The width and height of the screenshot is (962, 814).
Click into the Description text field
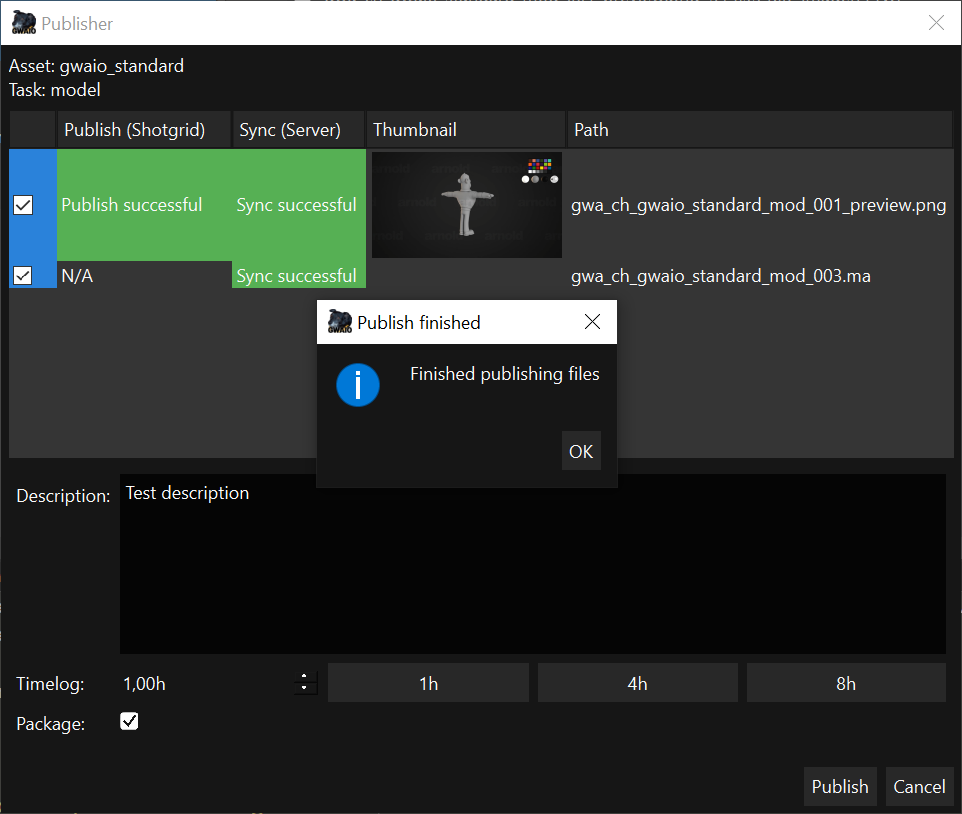[532, 565]
